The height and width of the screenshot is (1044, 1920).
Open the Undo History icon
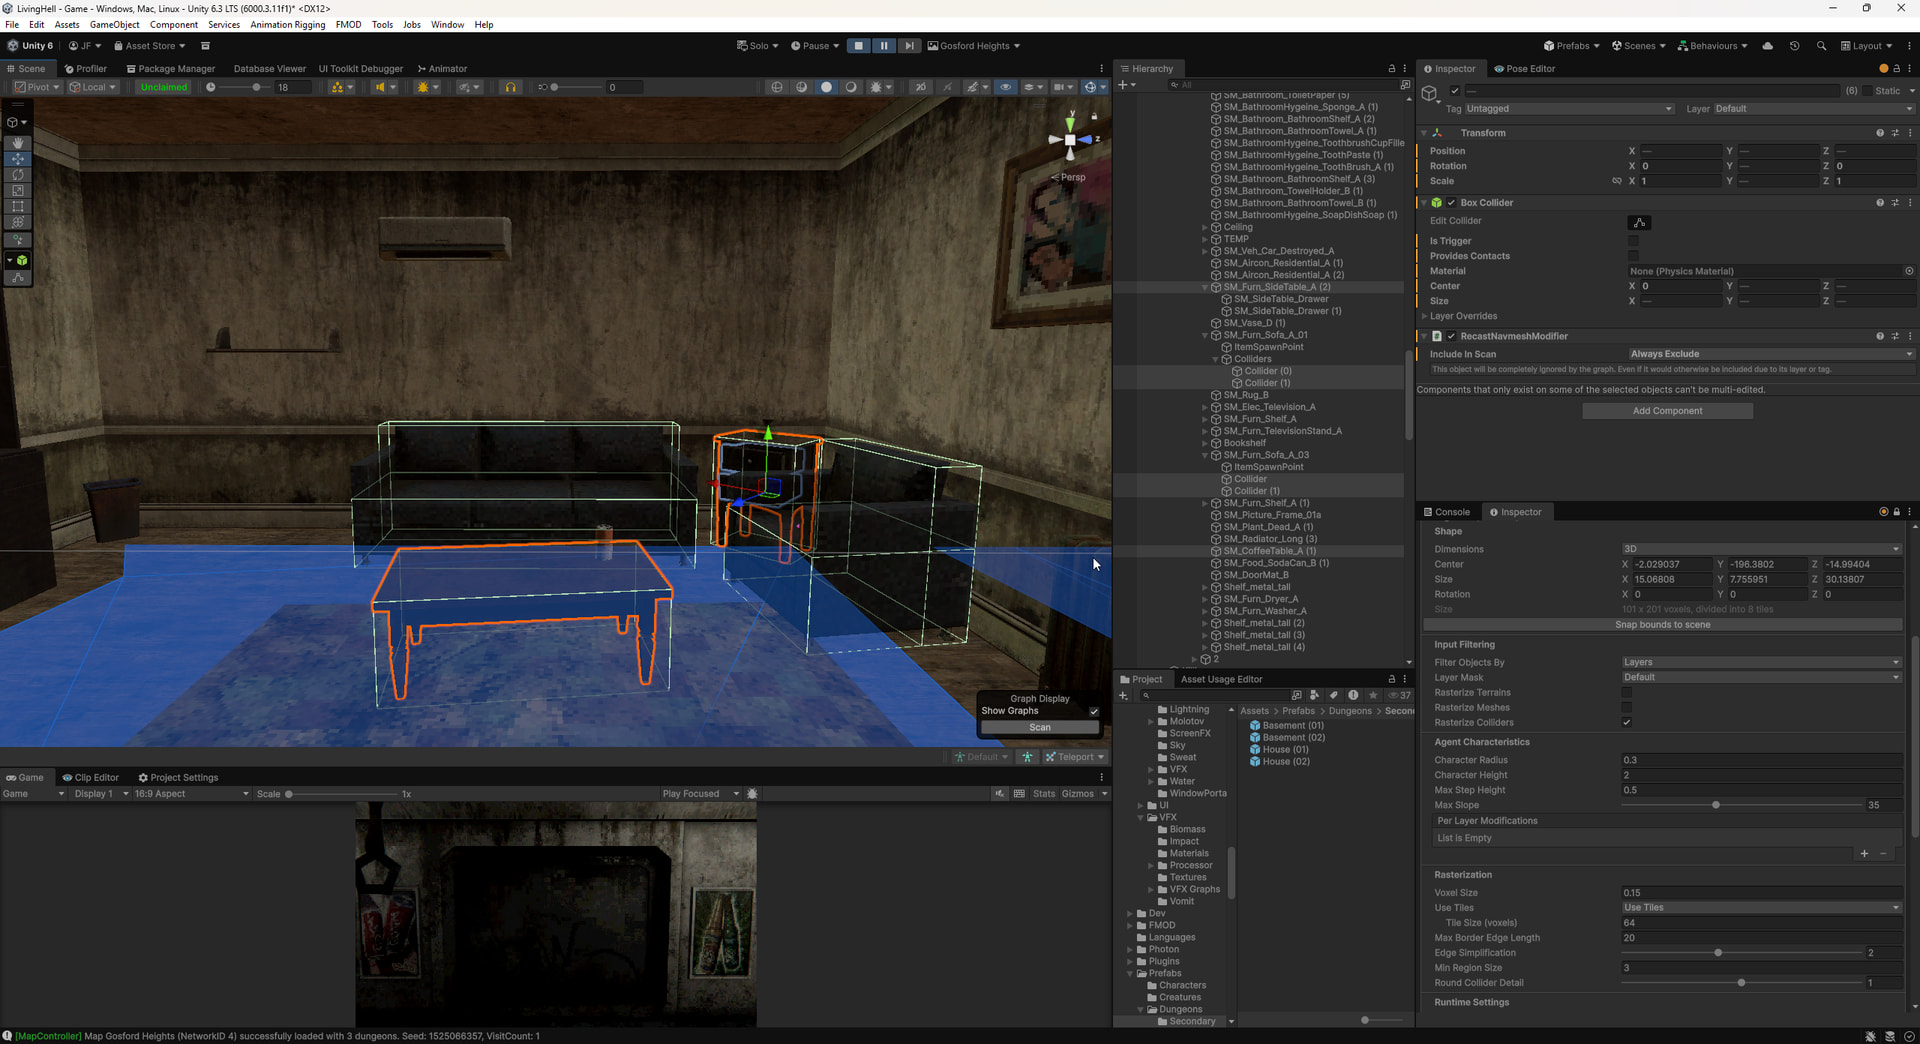coord(1795,46)
